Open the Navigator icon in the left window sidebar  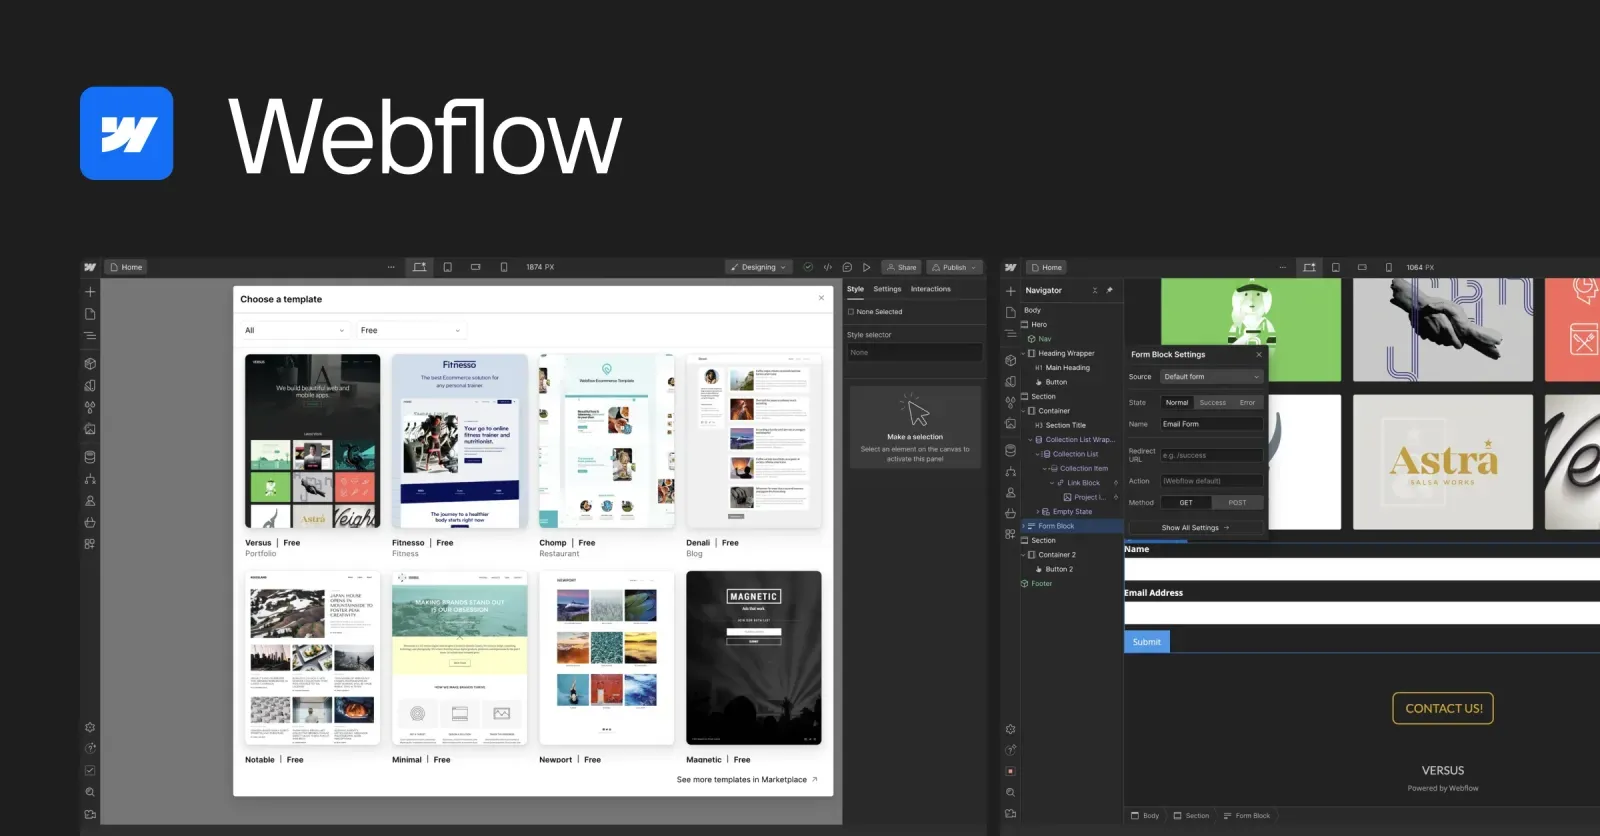tap(90, 336)
